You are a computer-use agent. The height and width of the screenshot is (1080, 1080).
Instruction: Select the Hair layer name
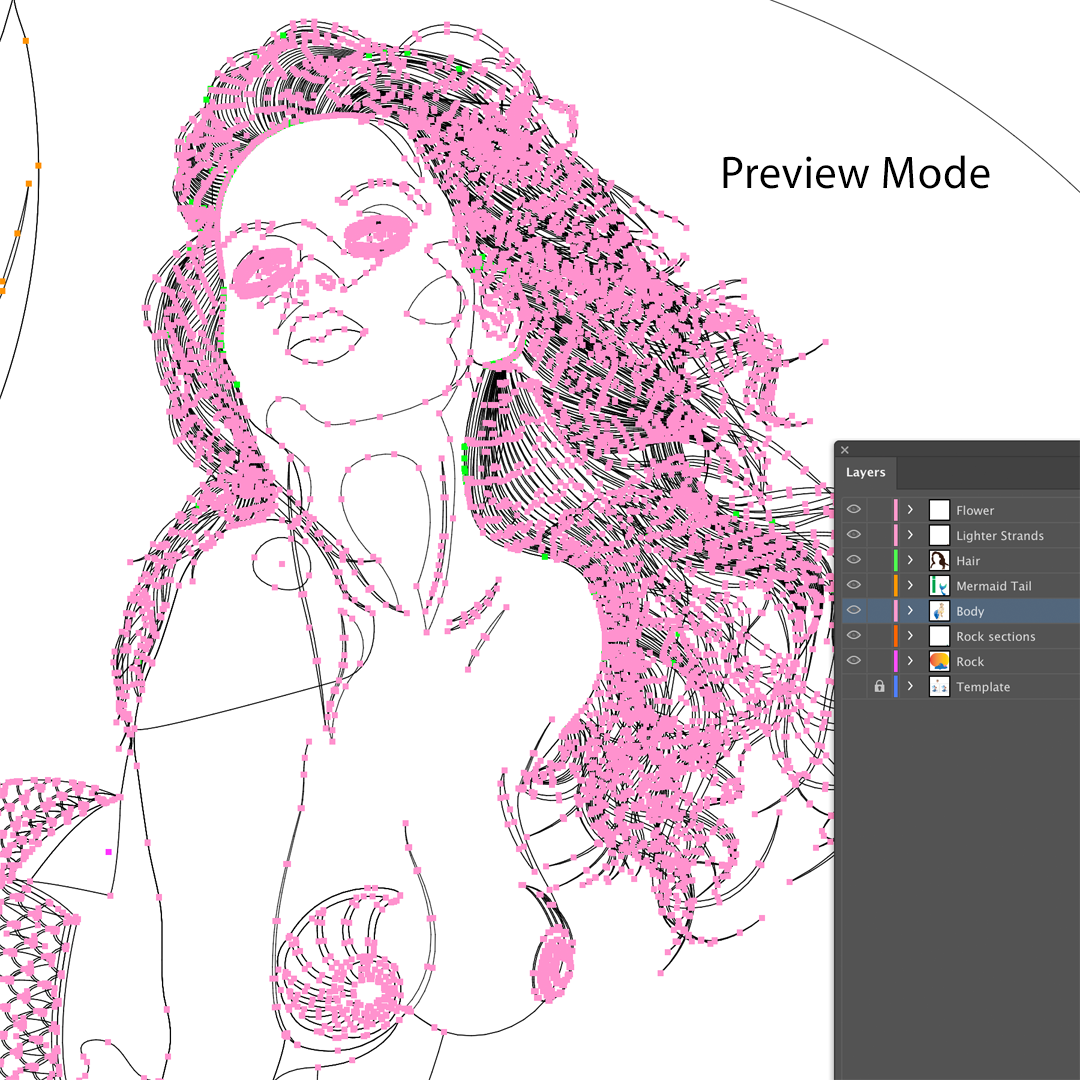click(968, 561)
